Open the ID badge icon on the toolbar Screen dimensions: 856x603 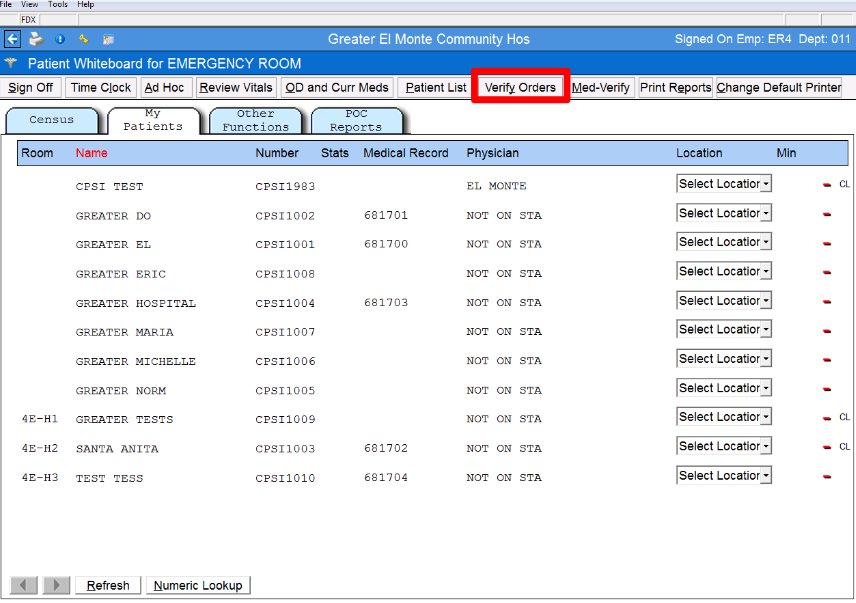108,38
